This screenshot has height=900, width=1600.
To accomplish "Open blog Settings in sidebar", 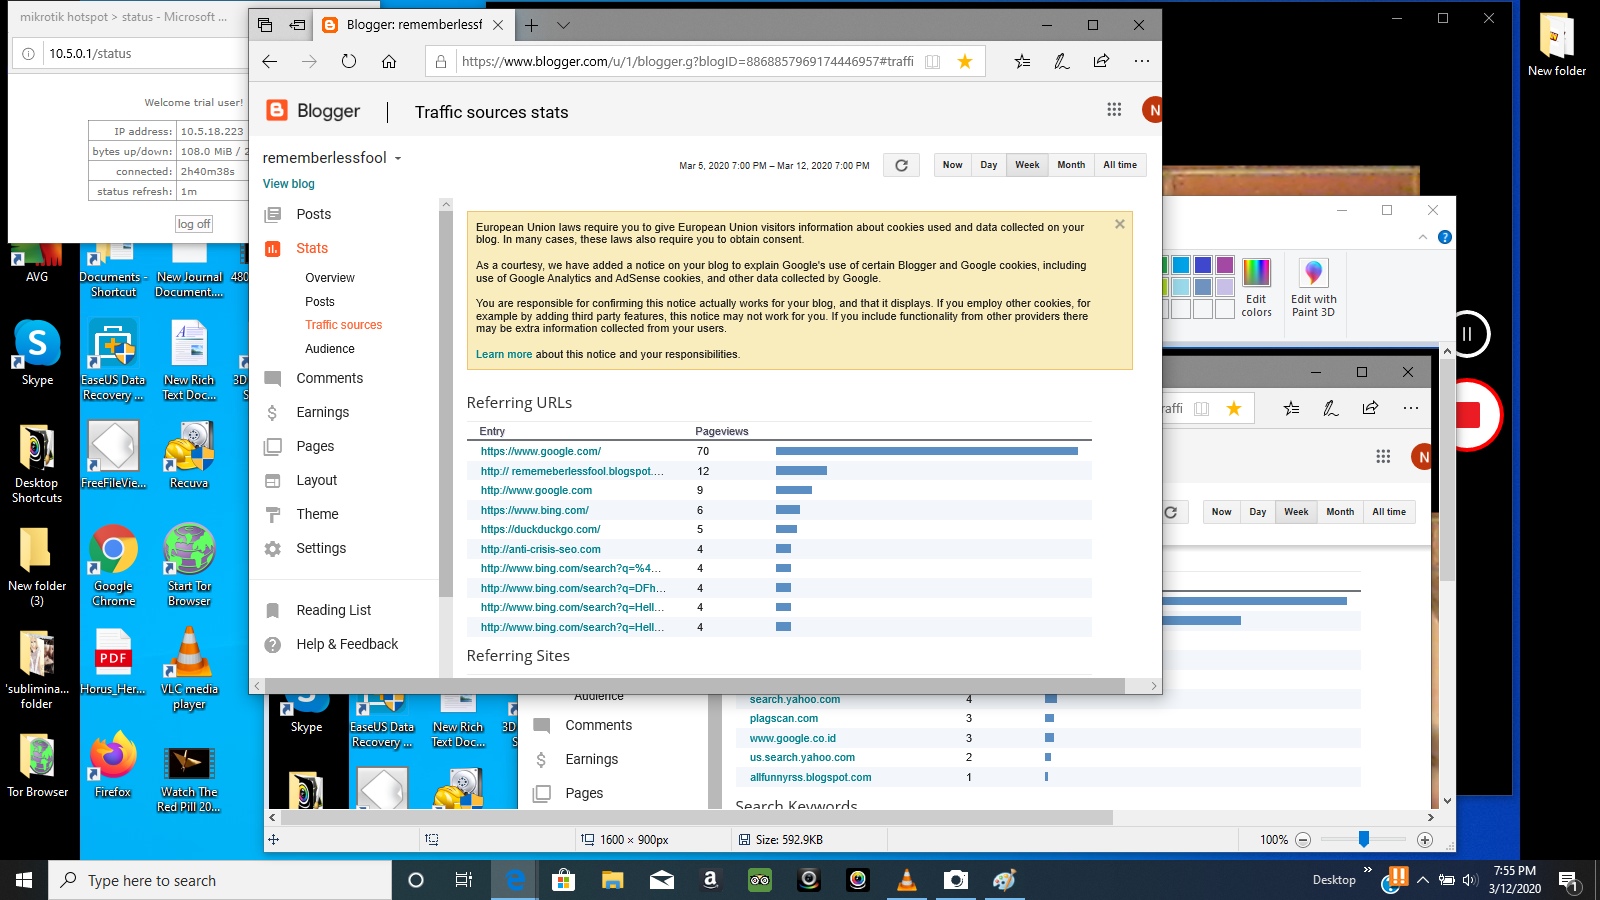I will coord(321,548).
